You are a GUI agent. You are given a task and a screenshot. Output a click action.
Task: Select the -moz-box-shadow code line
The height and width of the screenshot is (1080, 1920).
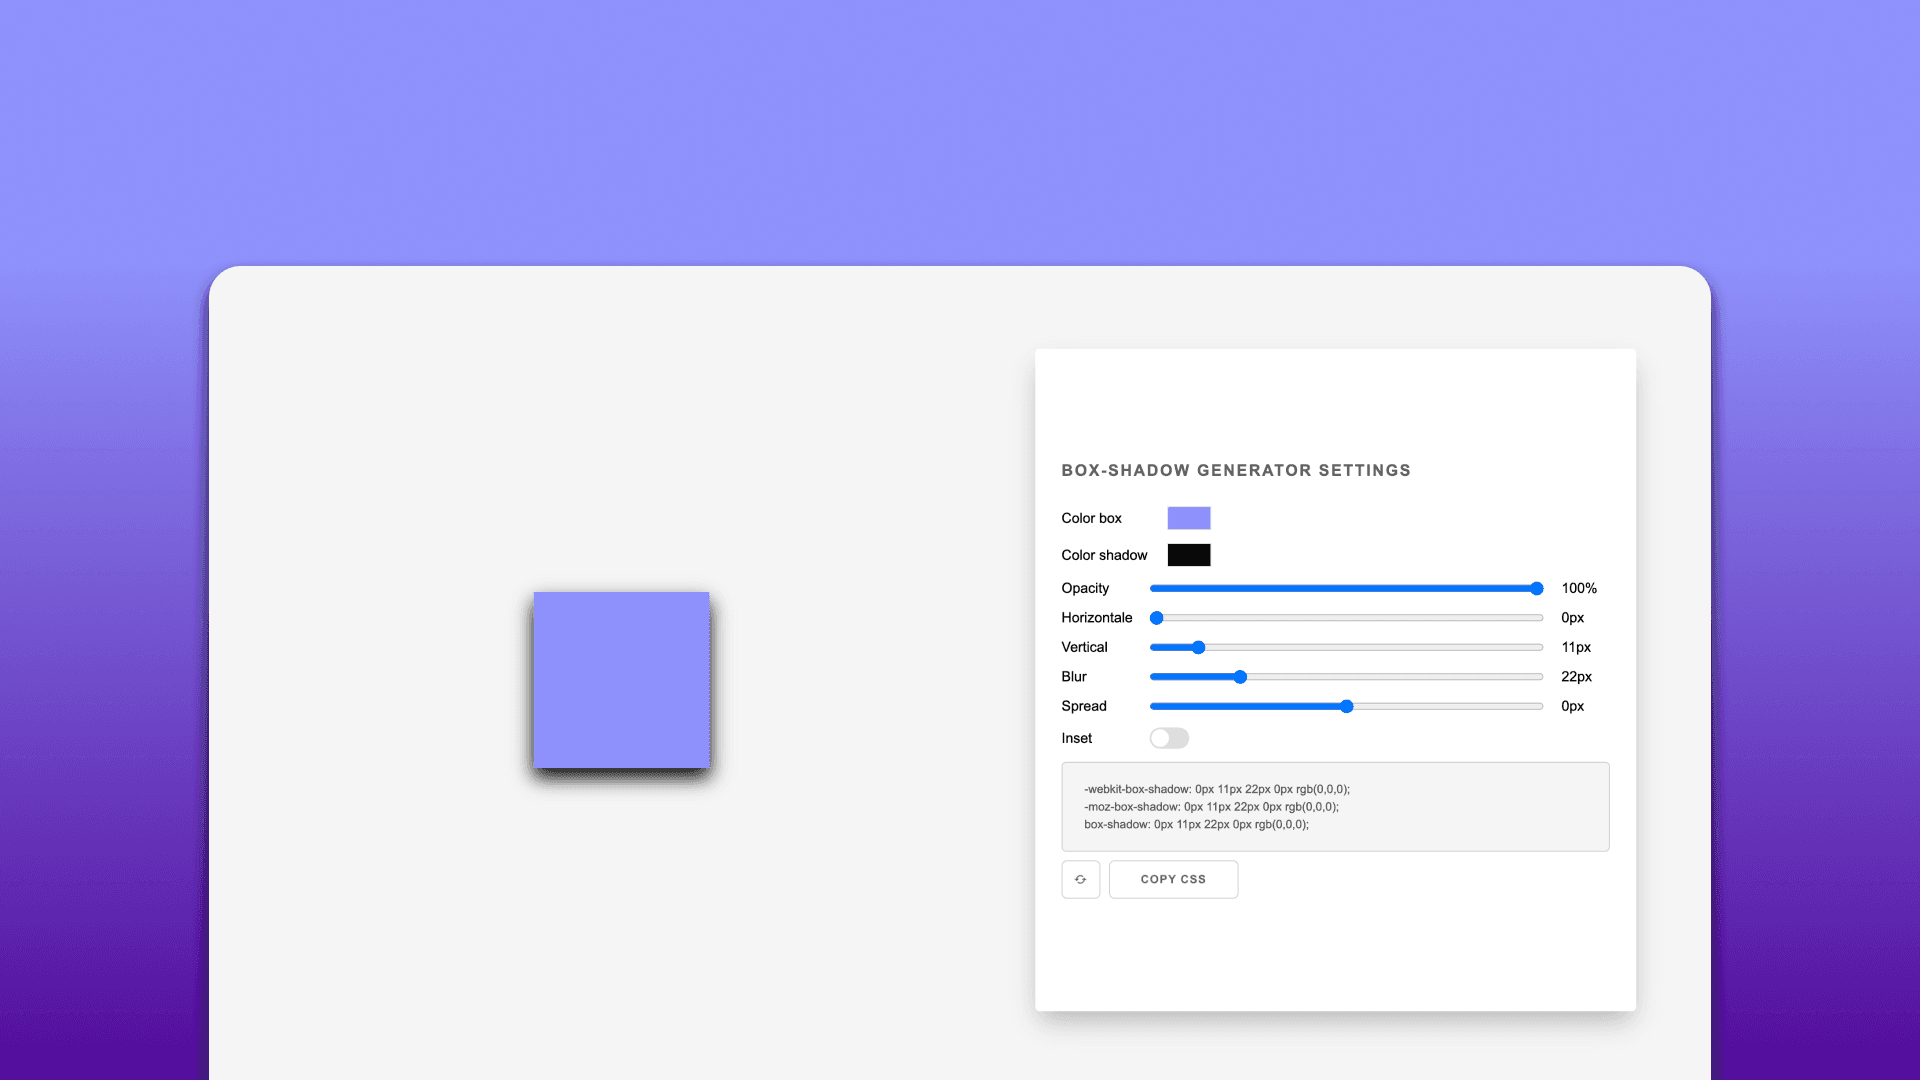(x=1211, y=806)
